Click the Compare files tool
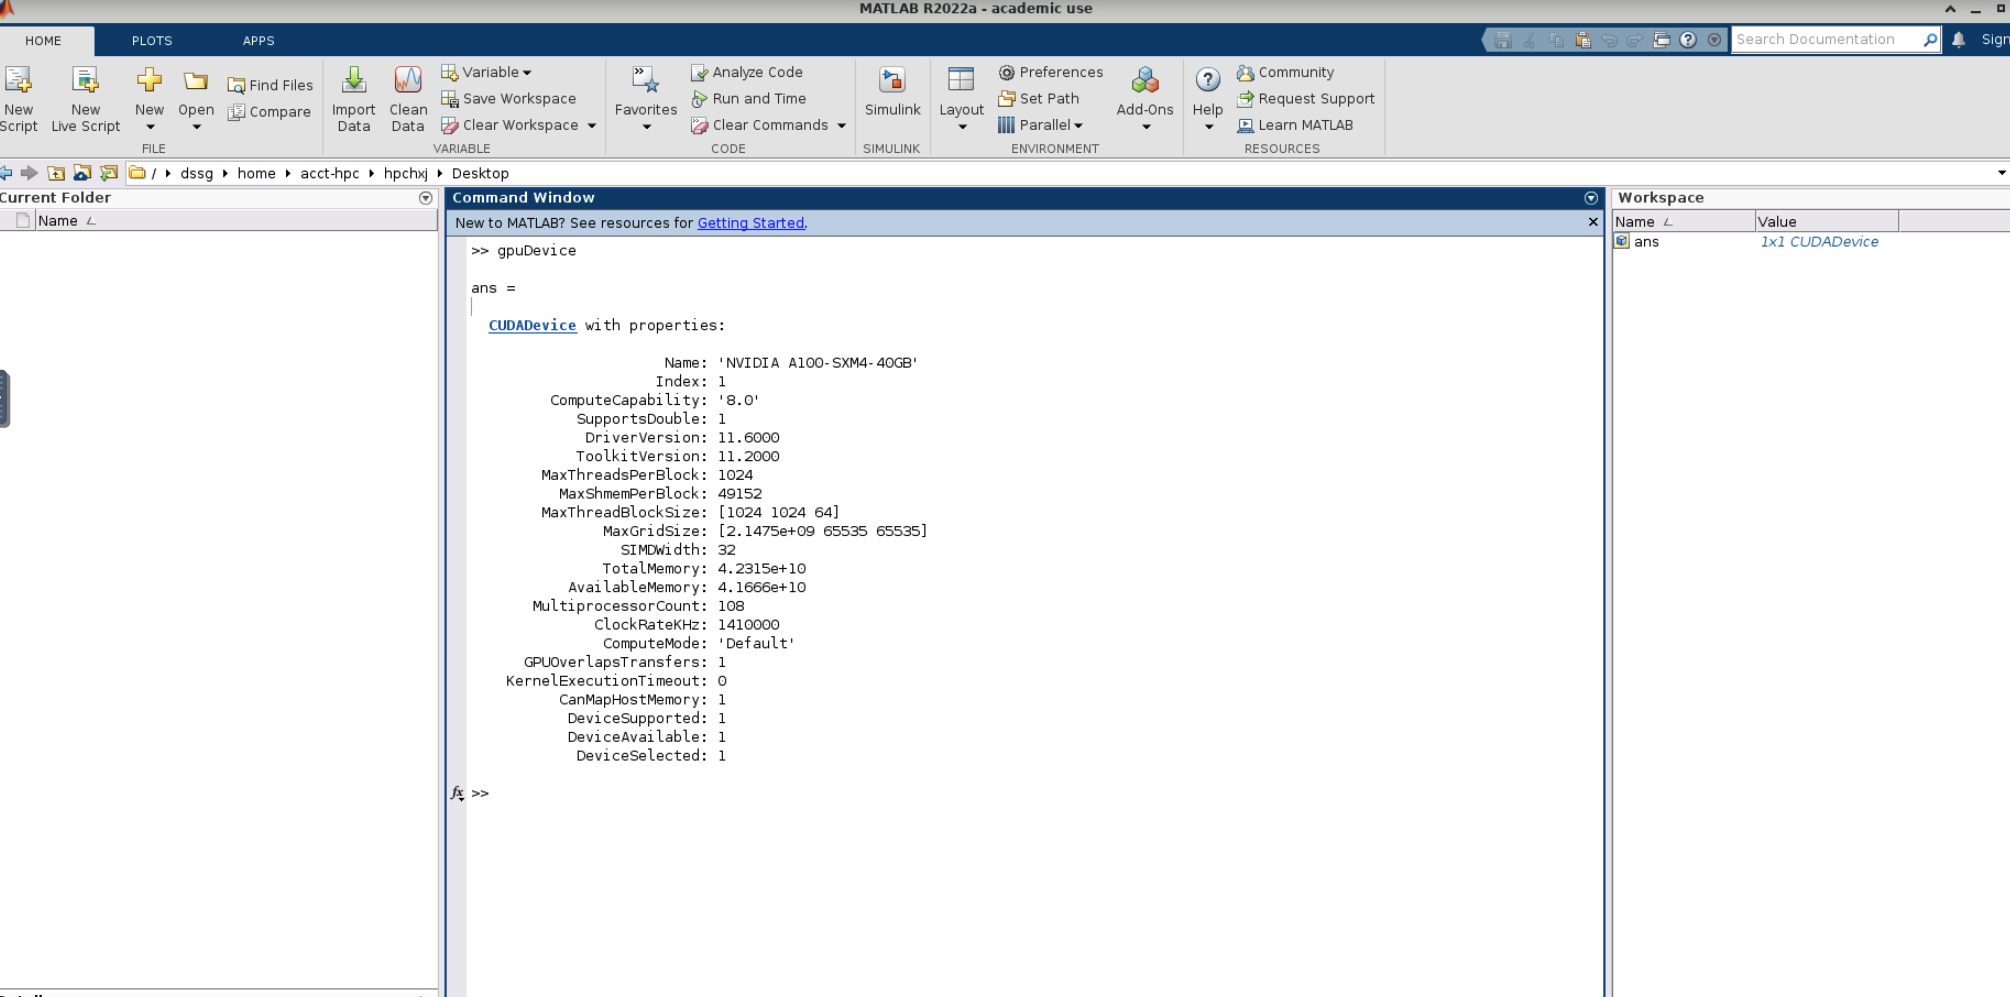2010x997 pixels. click(269, 112)
